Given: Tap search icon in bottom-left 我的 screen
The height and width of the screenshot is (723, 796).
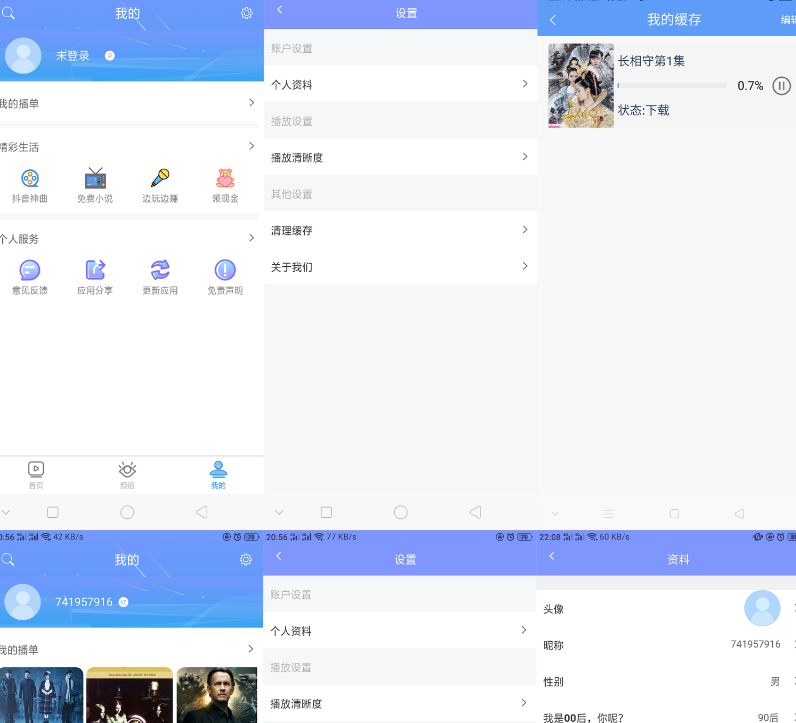Looking at the screenshot, I should (x=8, y=560).
